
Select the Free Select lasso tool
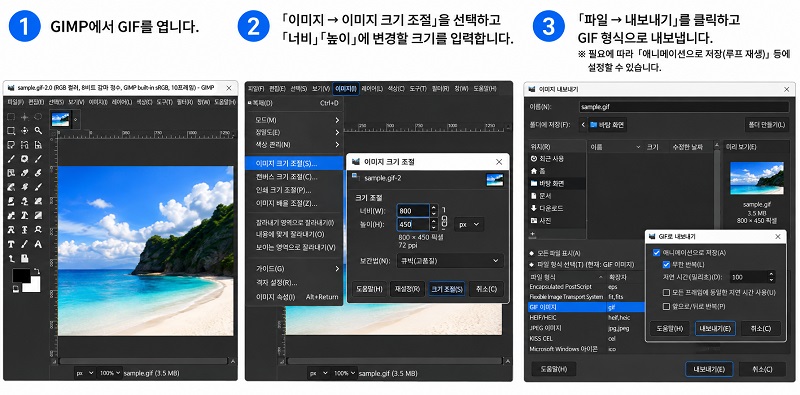(38, 117)
